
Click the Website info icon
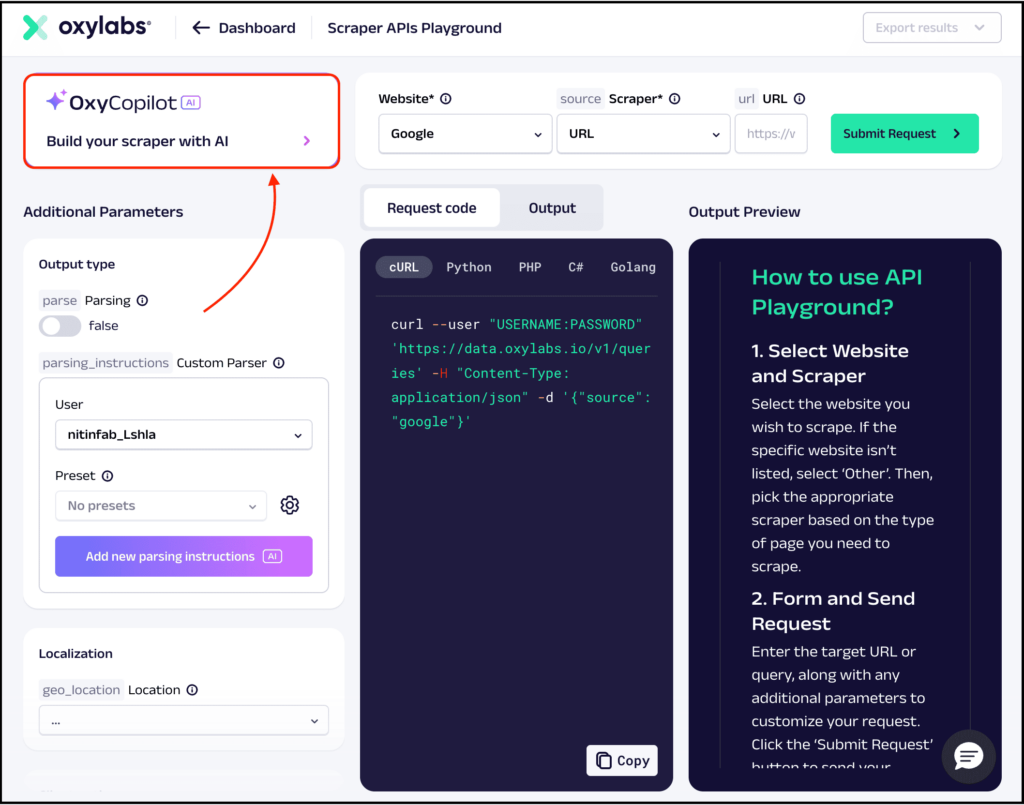pos(446,99)
